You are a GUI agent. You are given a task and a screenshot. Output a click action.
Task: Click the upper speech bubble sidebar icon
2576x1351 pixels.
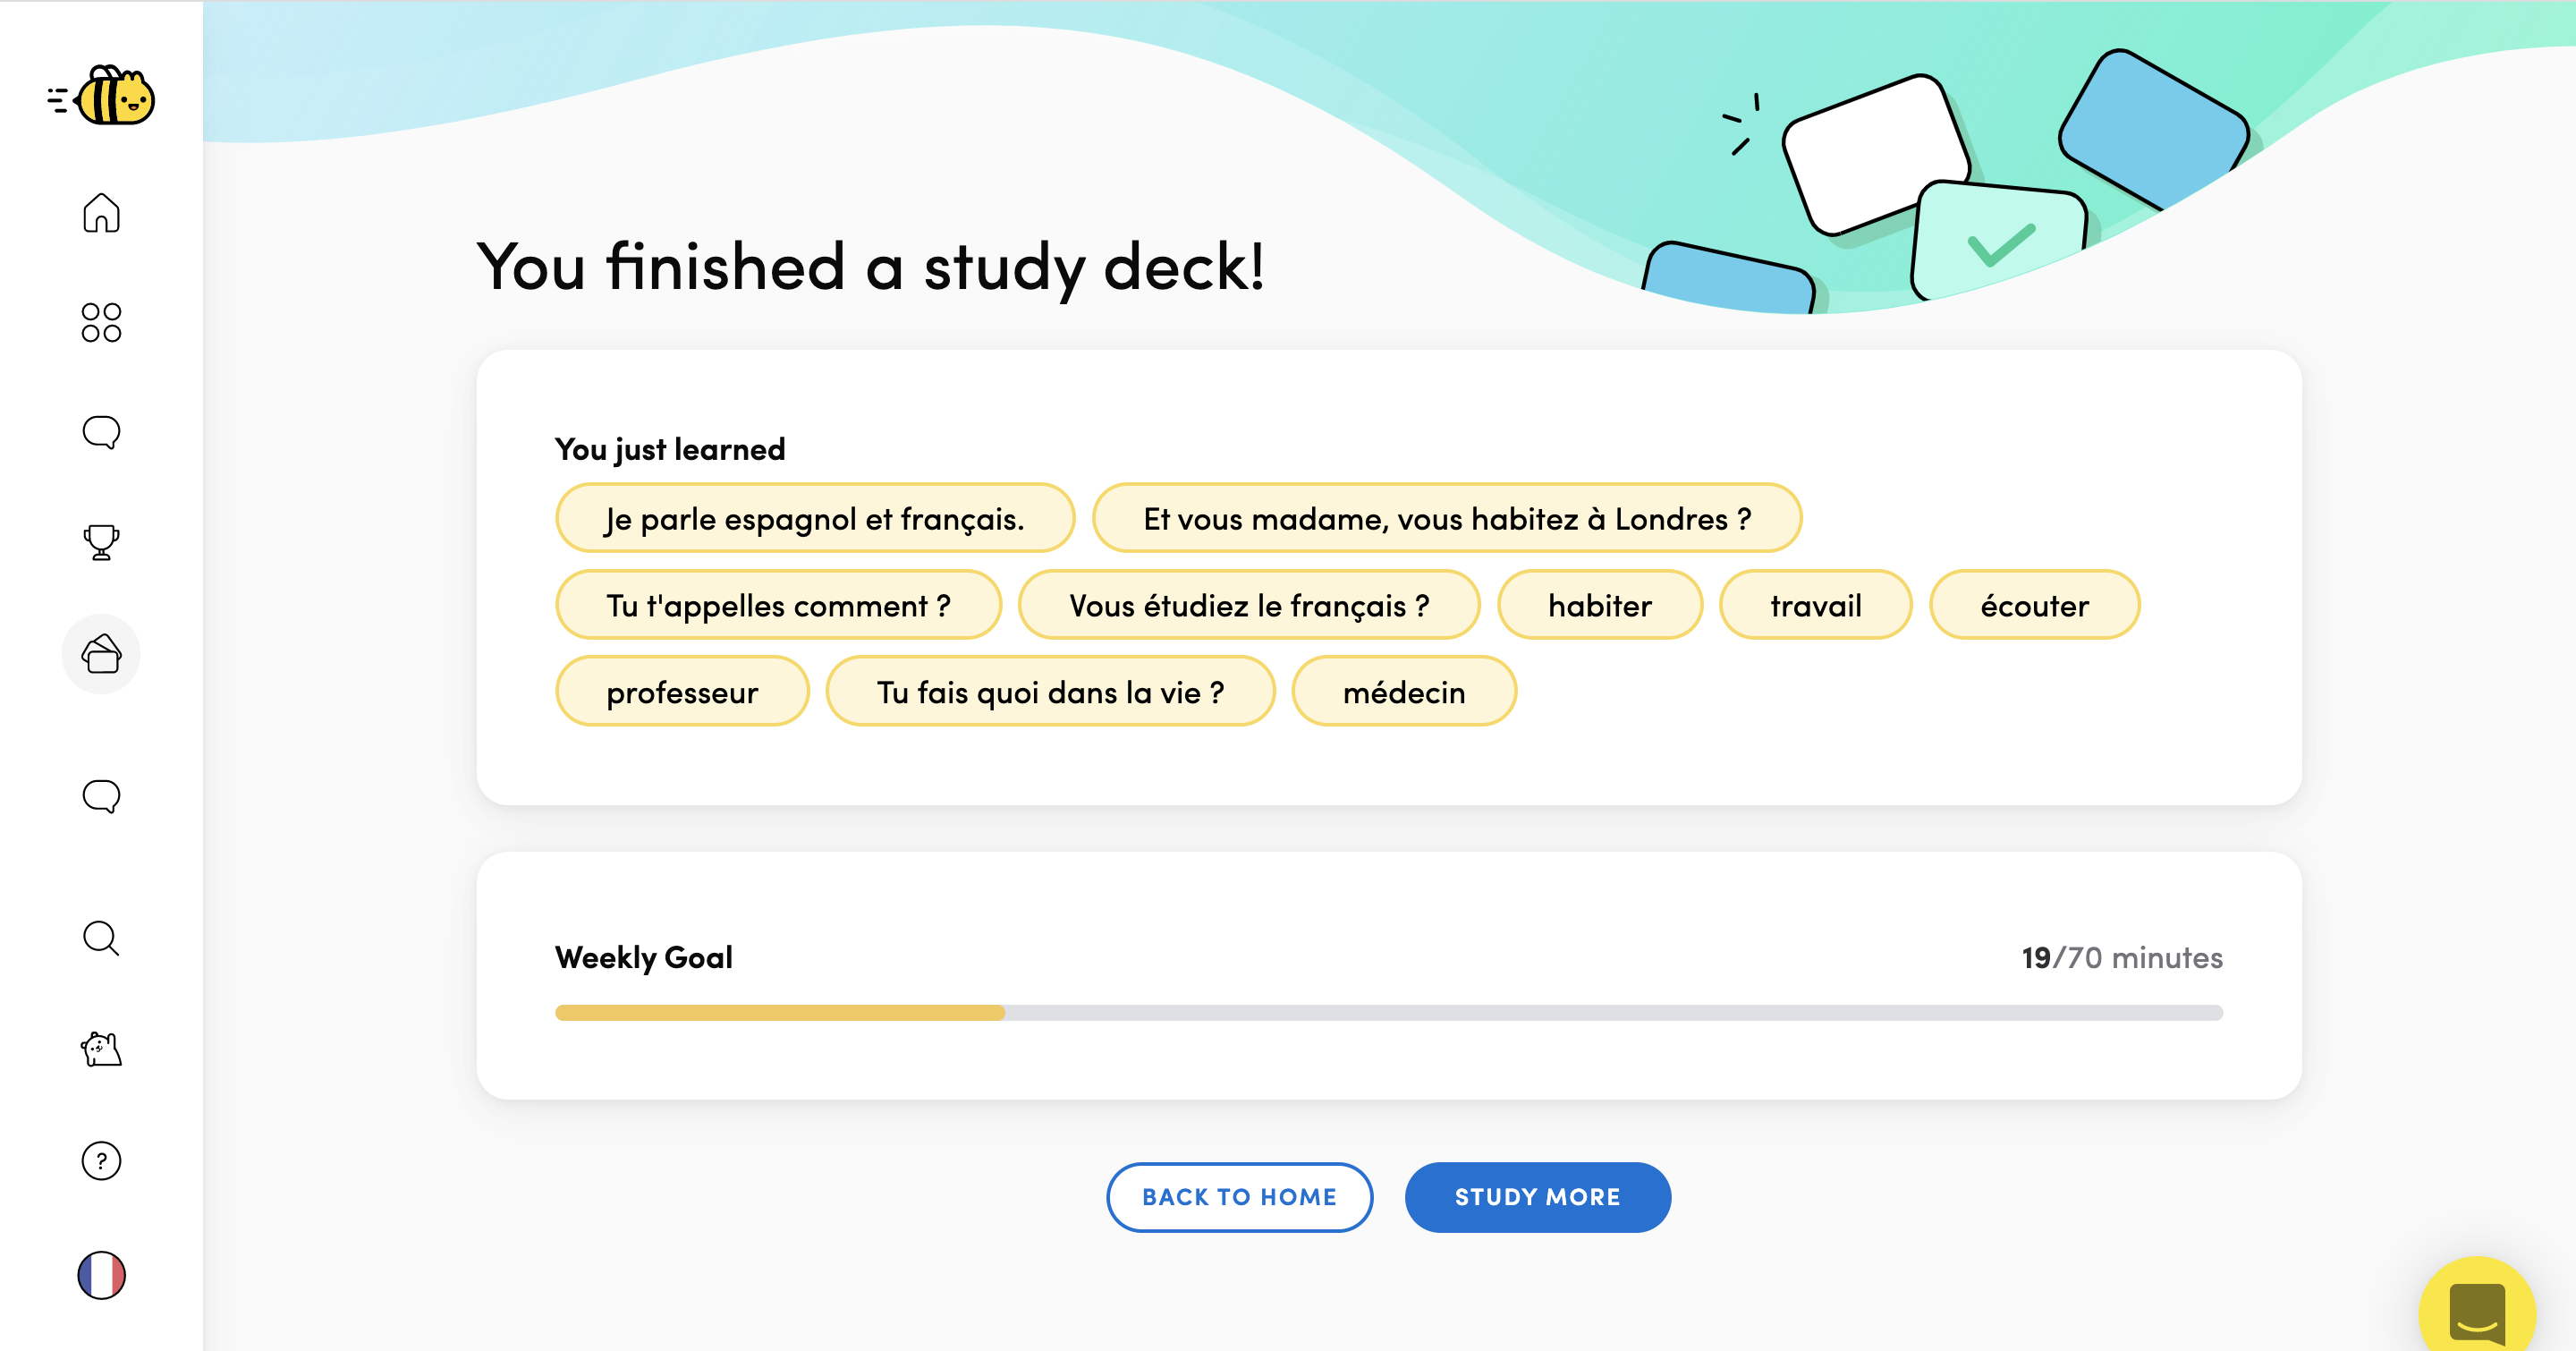tap(101, 432)
